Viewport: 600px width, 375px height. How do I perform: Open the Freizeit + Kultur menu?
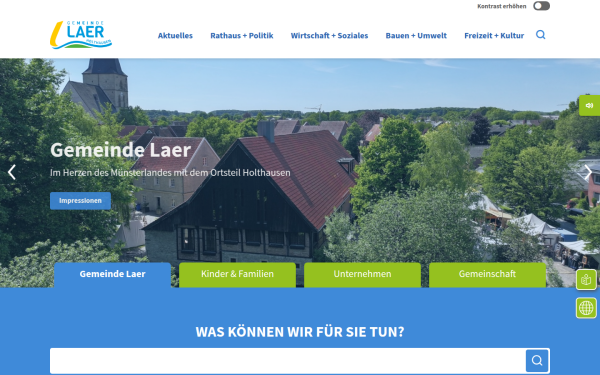(x=494, y=36)
